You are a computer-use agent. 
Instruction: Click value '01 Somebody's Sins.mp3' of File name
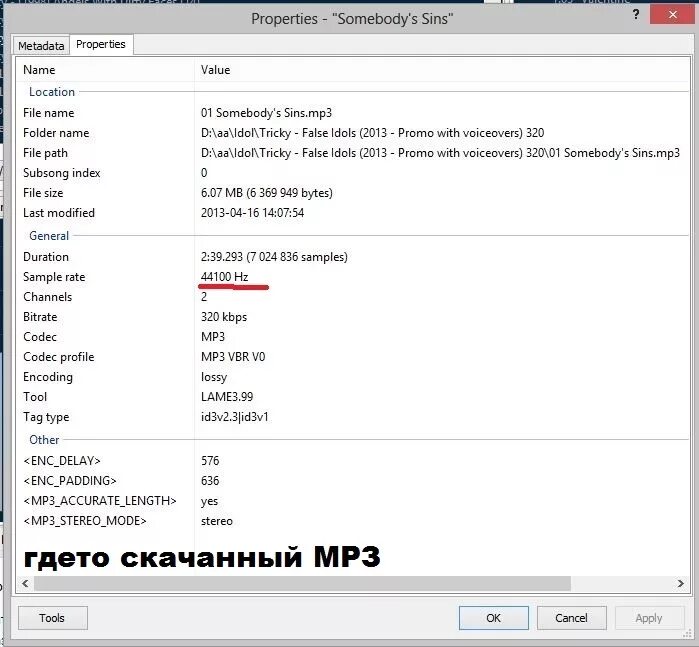266,113
